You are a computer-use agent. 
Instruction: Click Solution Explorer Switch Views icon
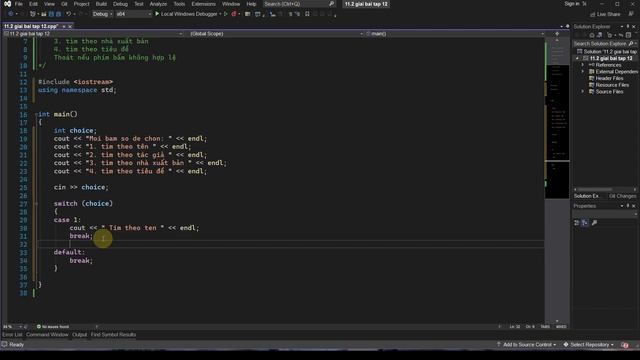(x=599, y=36)
